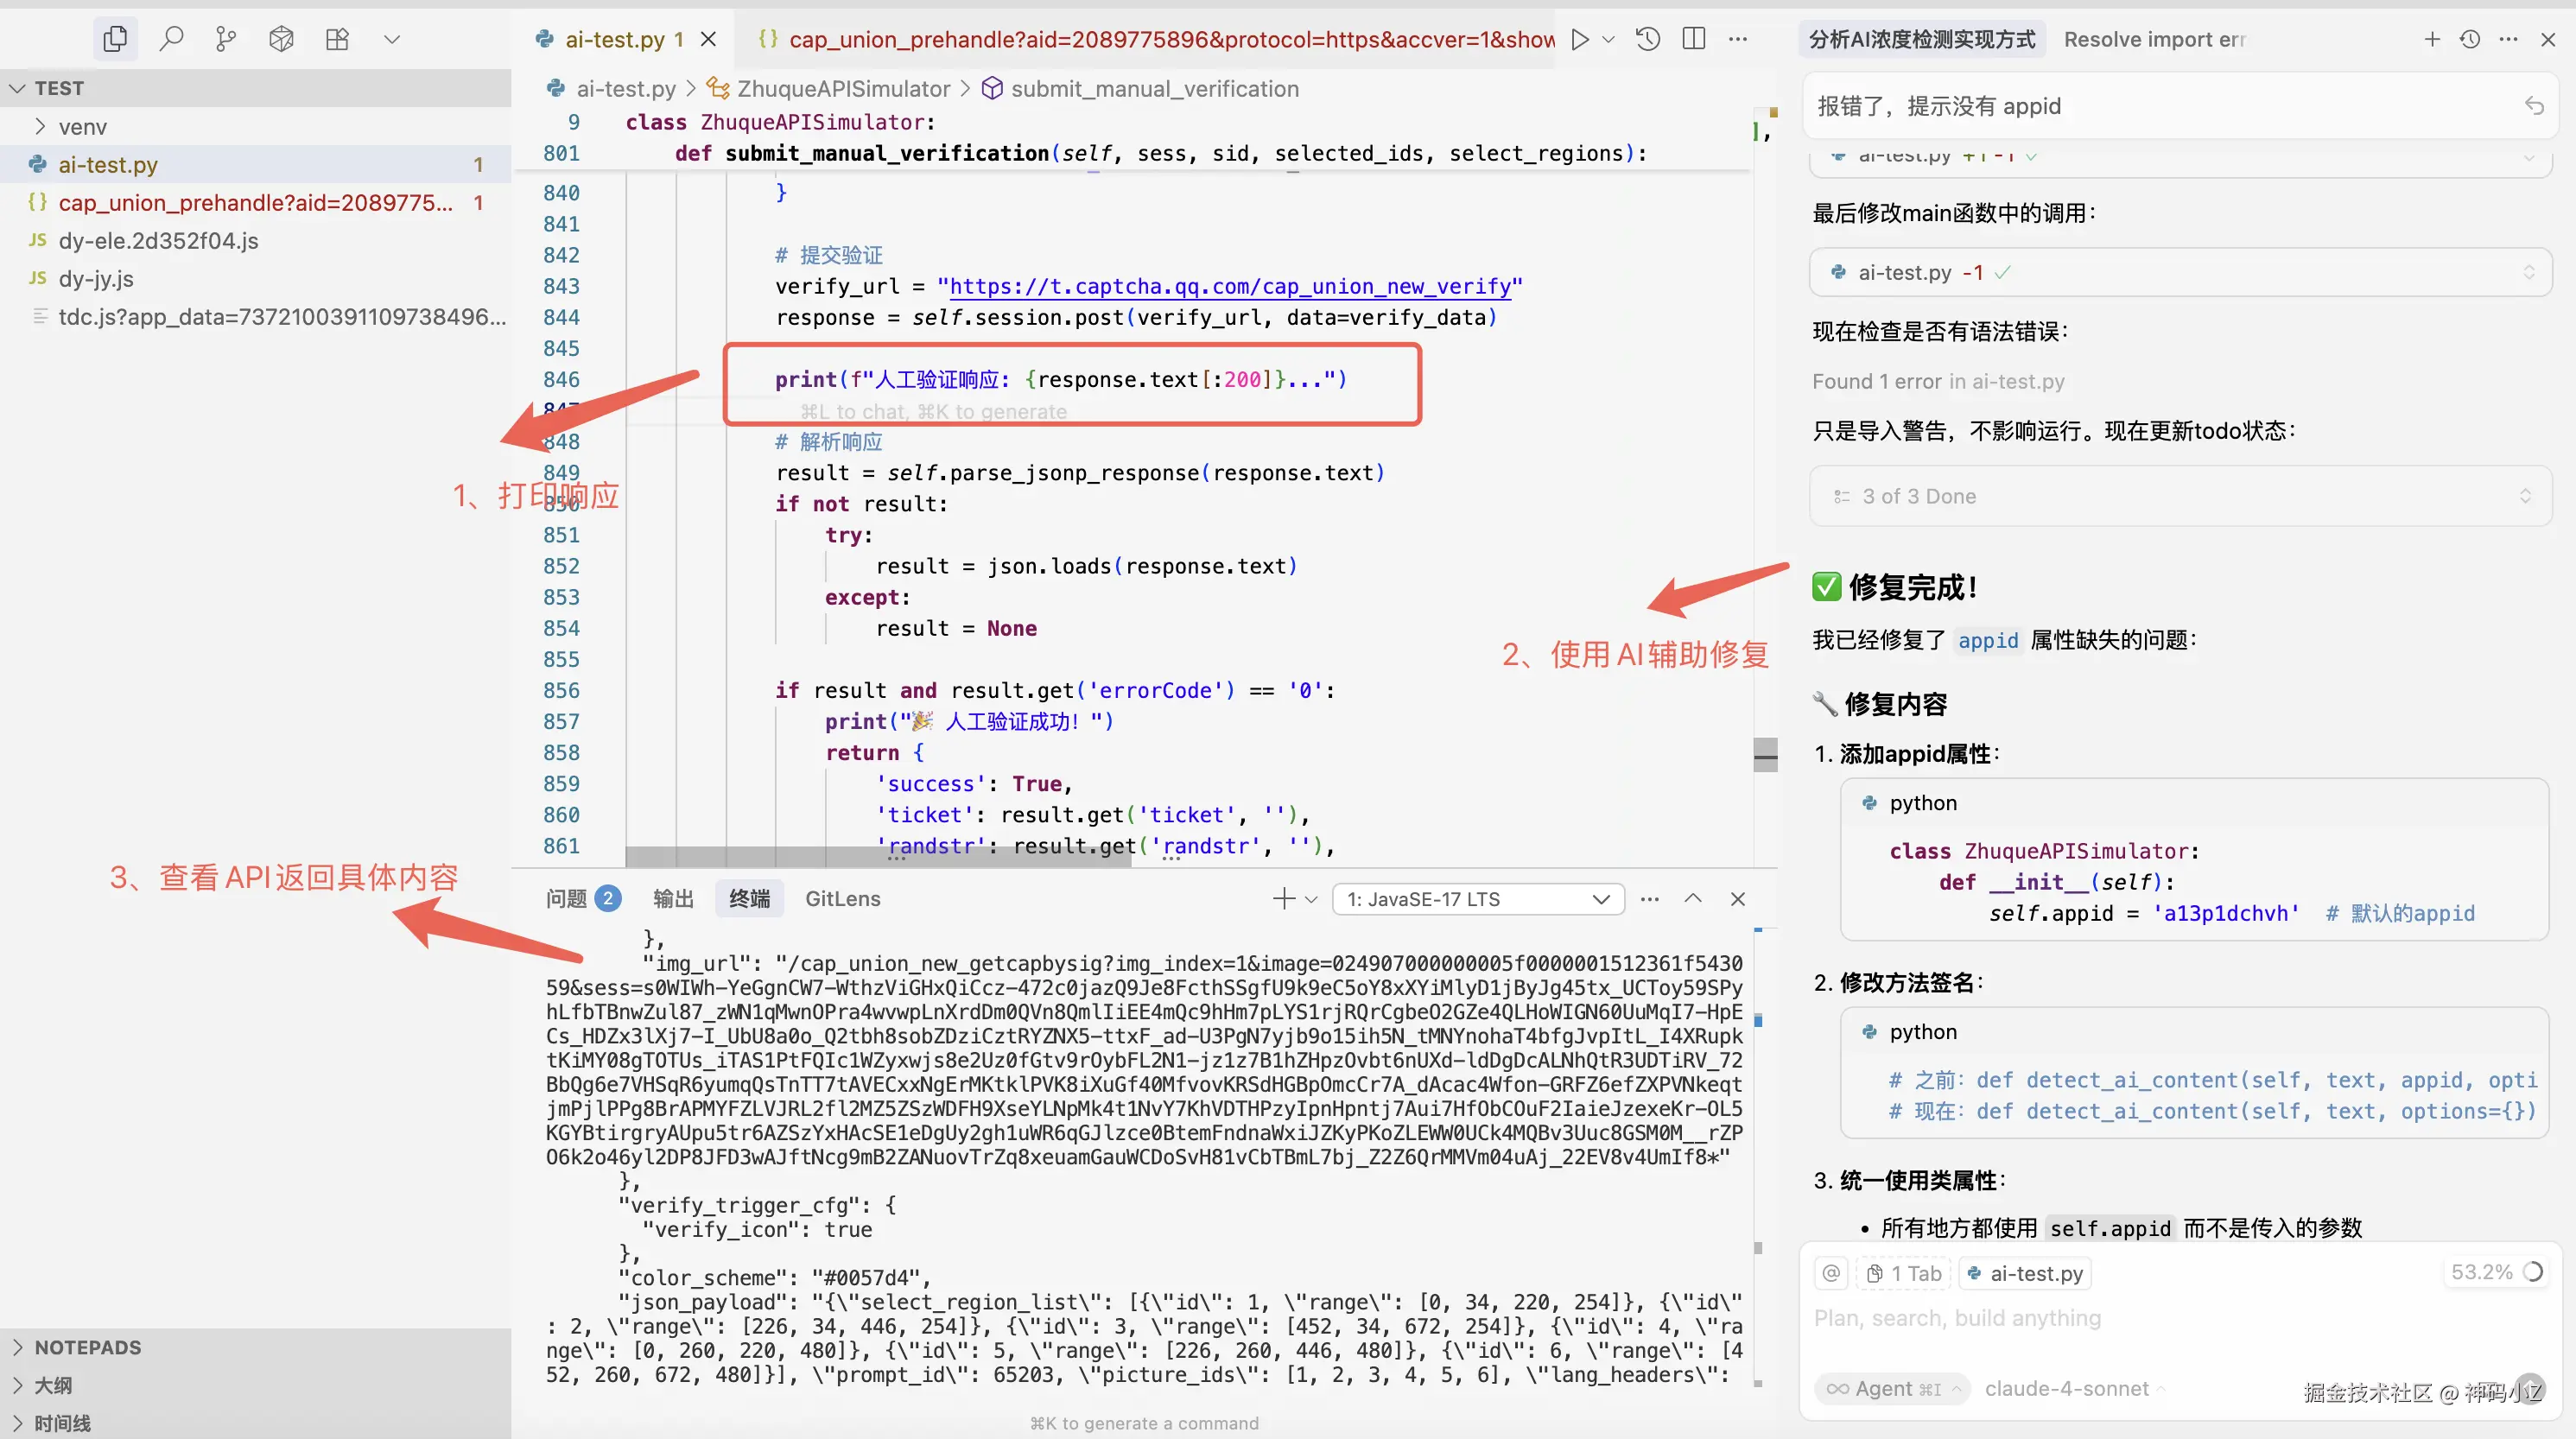Open the chat history clock icon

(2469, 39)
